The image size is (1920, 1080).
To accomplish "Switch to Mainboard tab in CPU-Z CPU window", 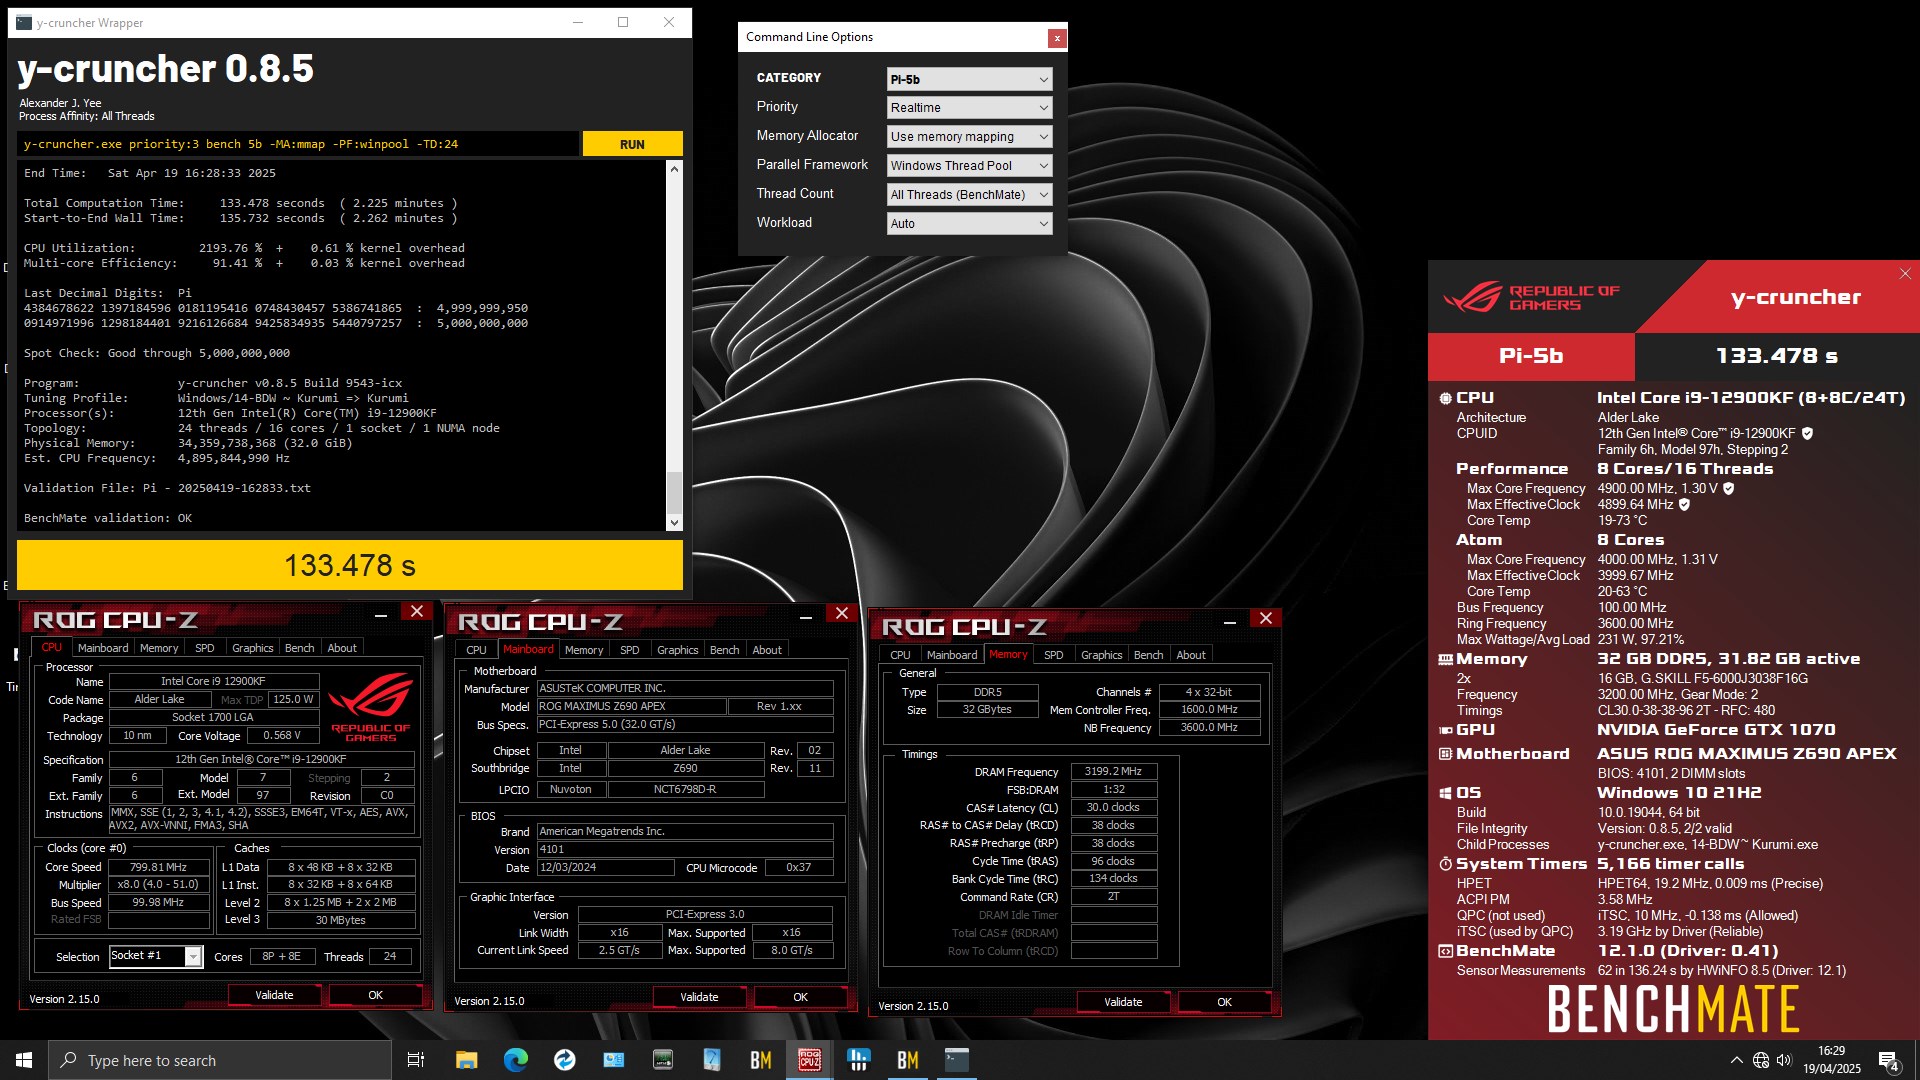I will pos(103,648).
